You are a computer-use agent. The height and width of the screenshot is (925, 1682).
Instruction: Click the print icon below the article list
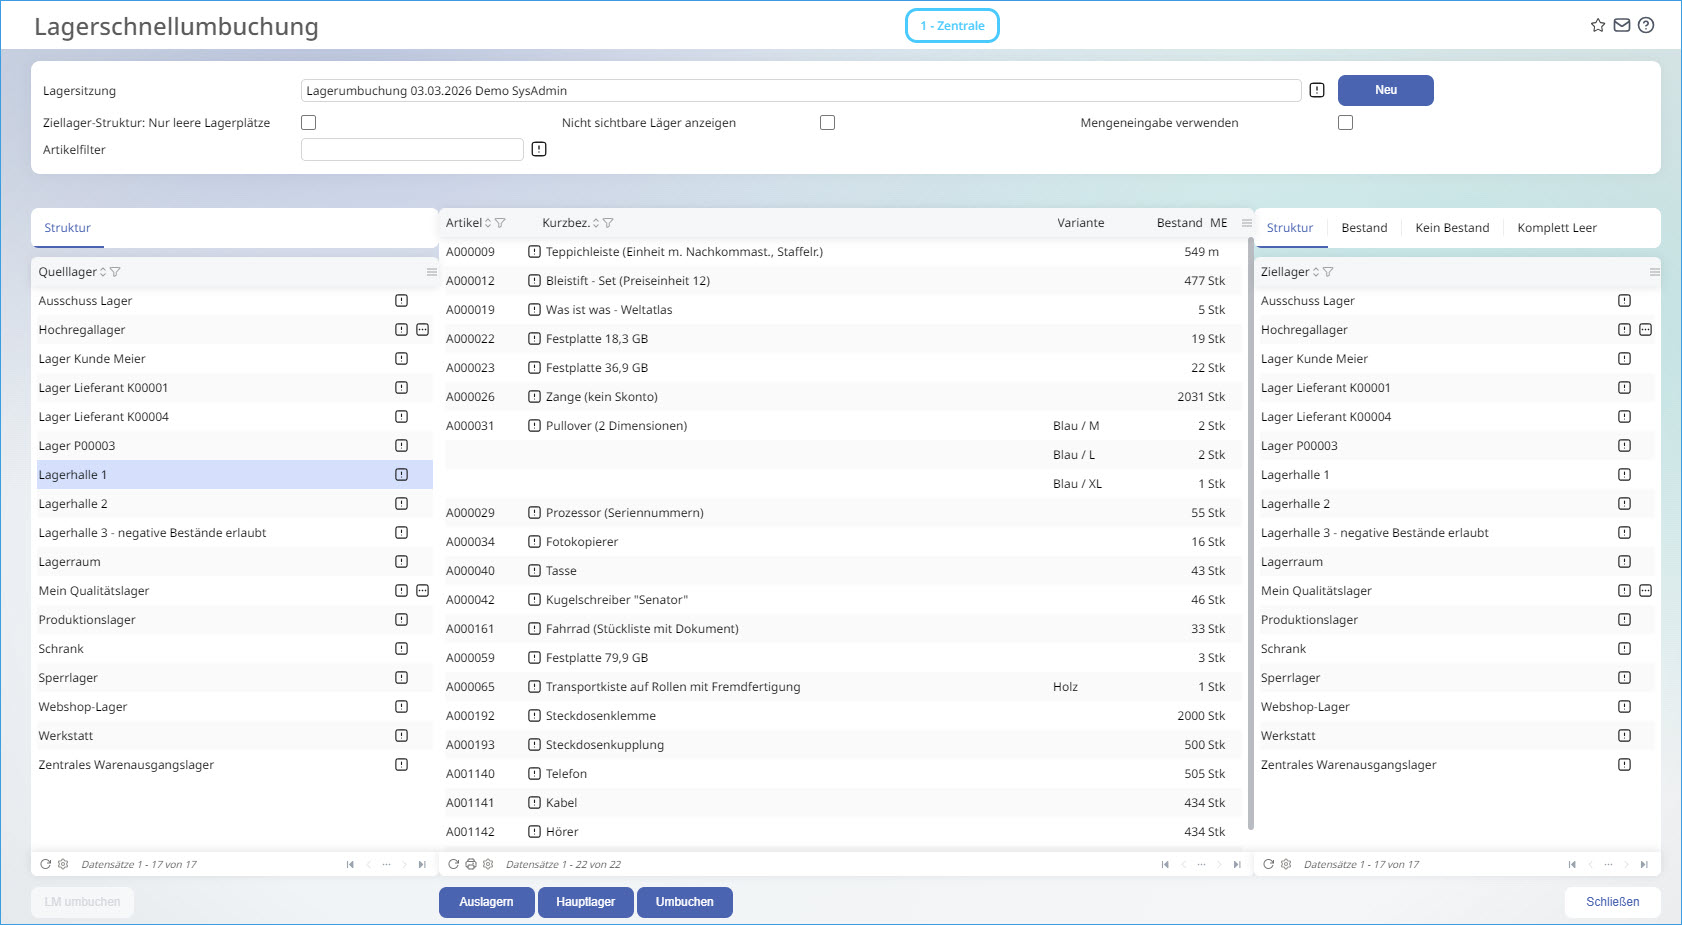[471, 864]
